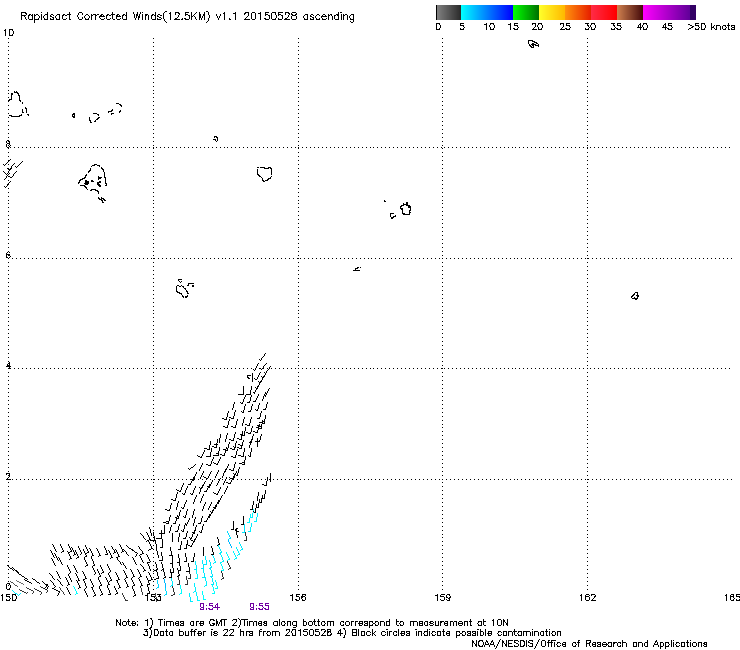Click the red 30-35 knots legend color

pos(604,12)
